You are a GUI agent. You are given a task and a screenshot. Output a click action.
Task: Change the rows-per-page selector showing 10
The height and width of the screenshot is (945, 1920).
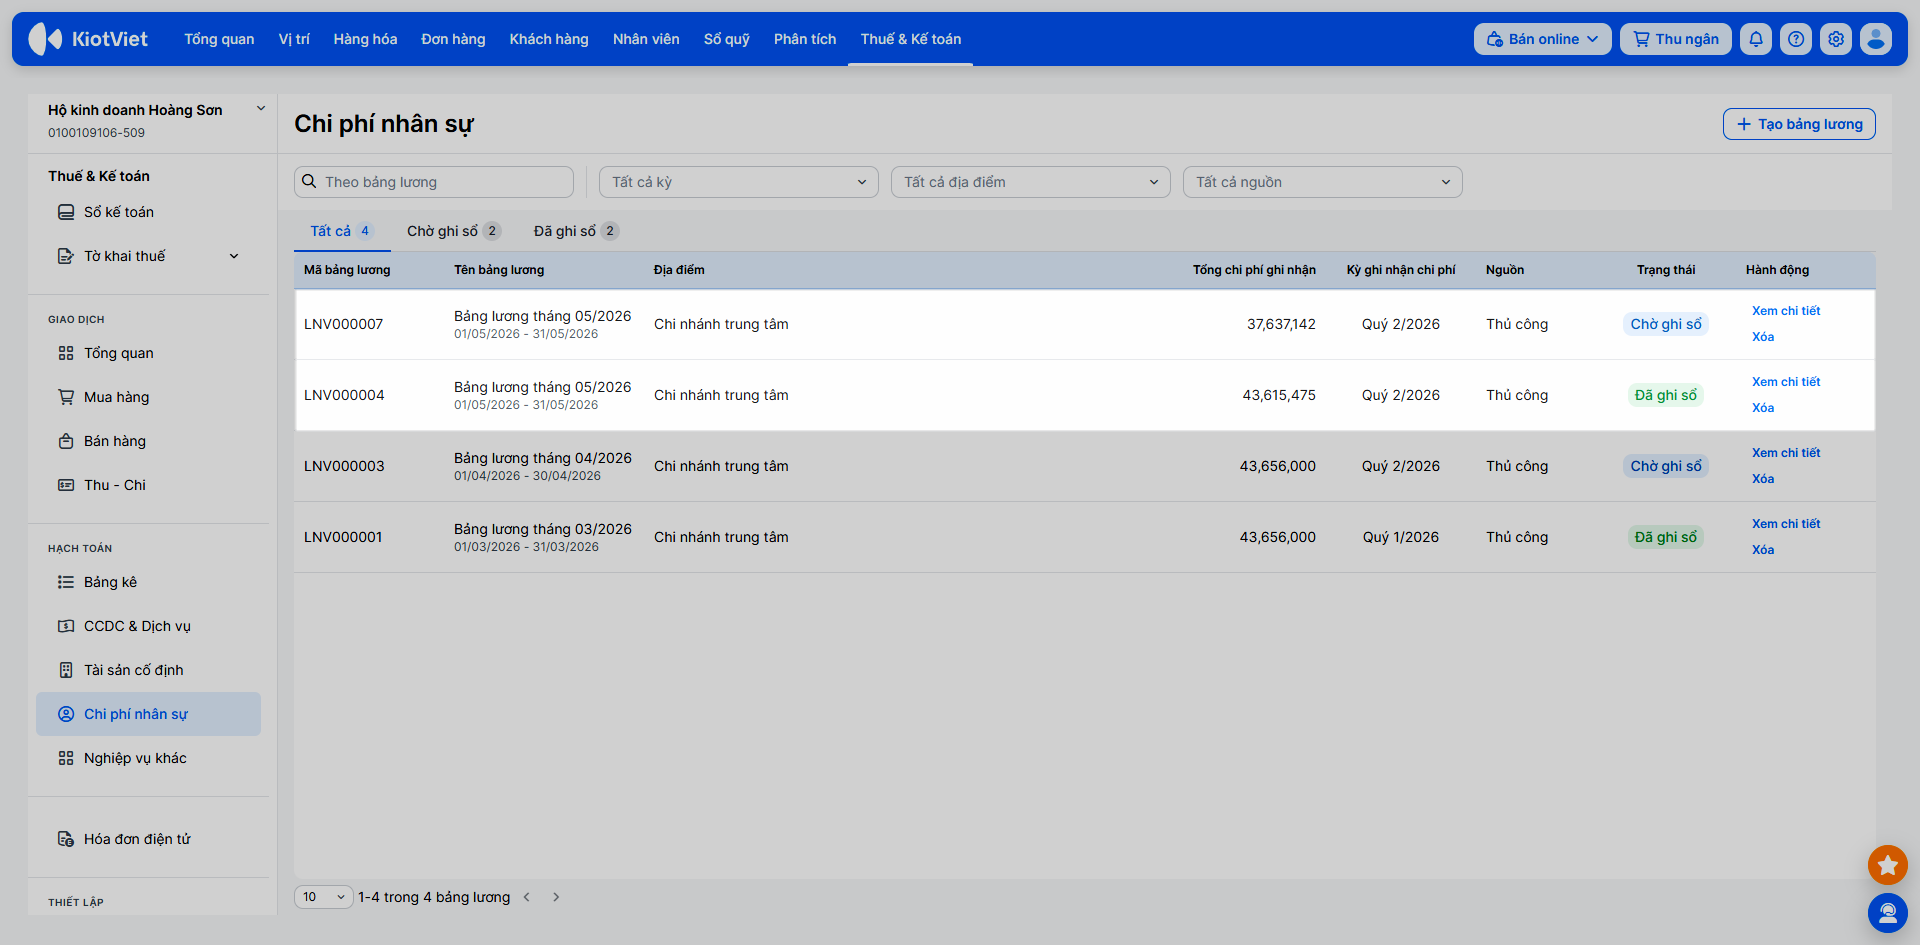(x=324, y=897)
